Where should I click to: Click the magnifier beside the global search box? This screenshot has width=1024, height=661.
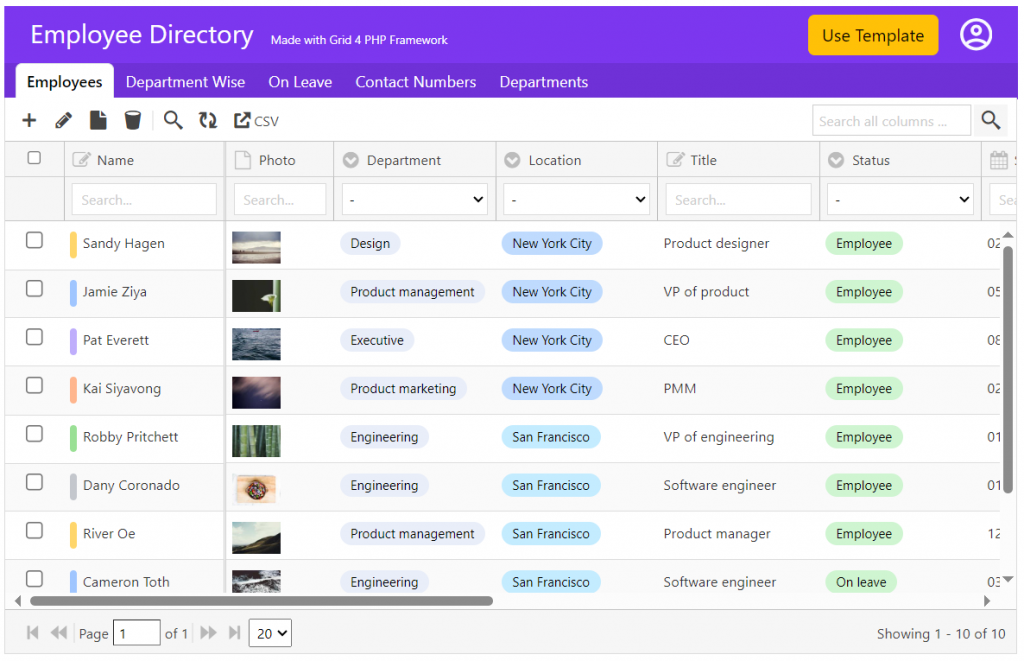pos(990,120)
